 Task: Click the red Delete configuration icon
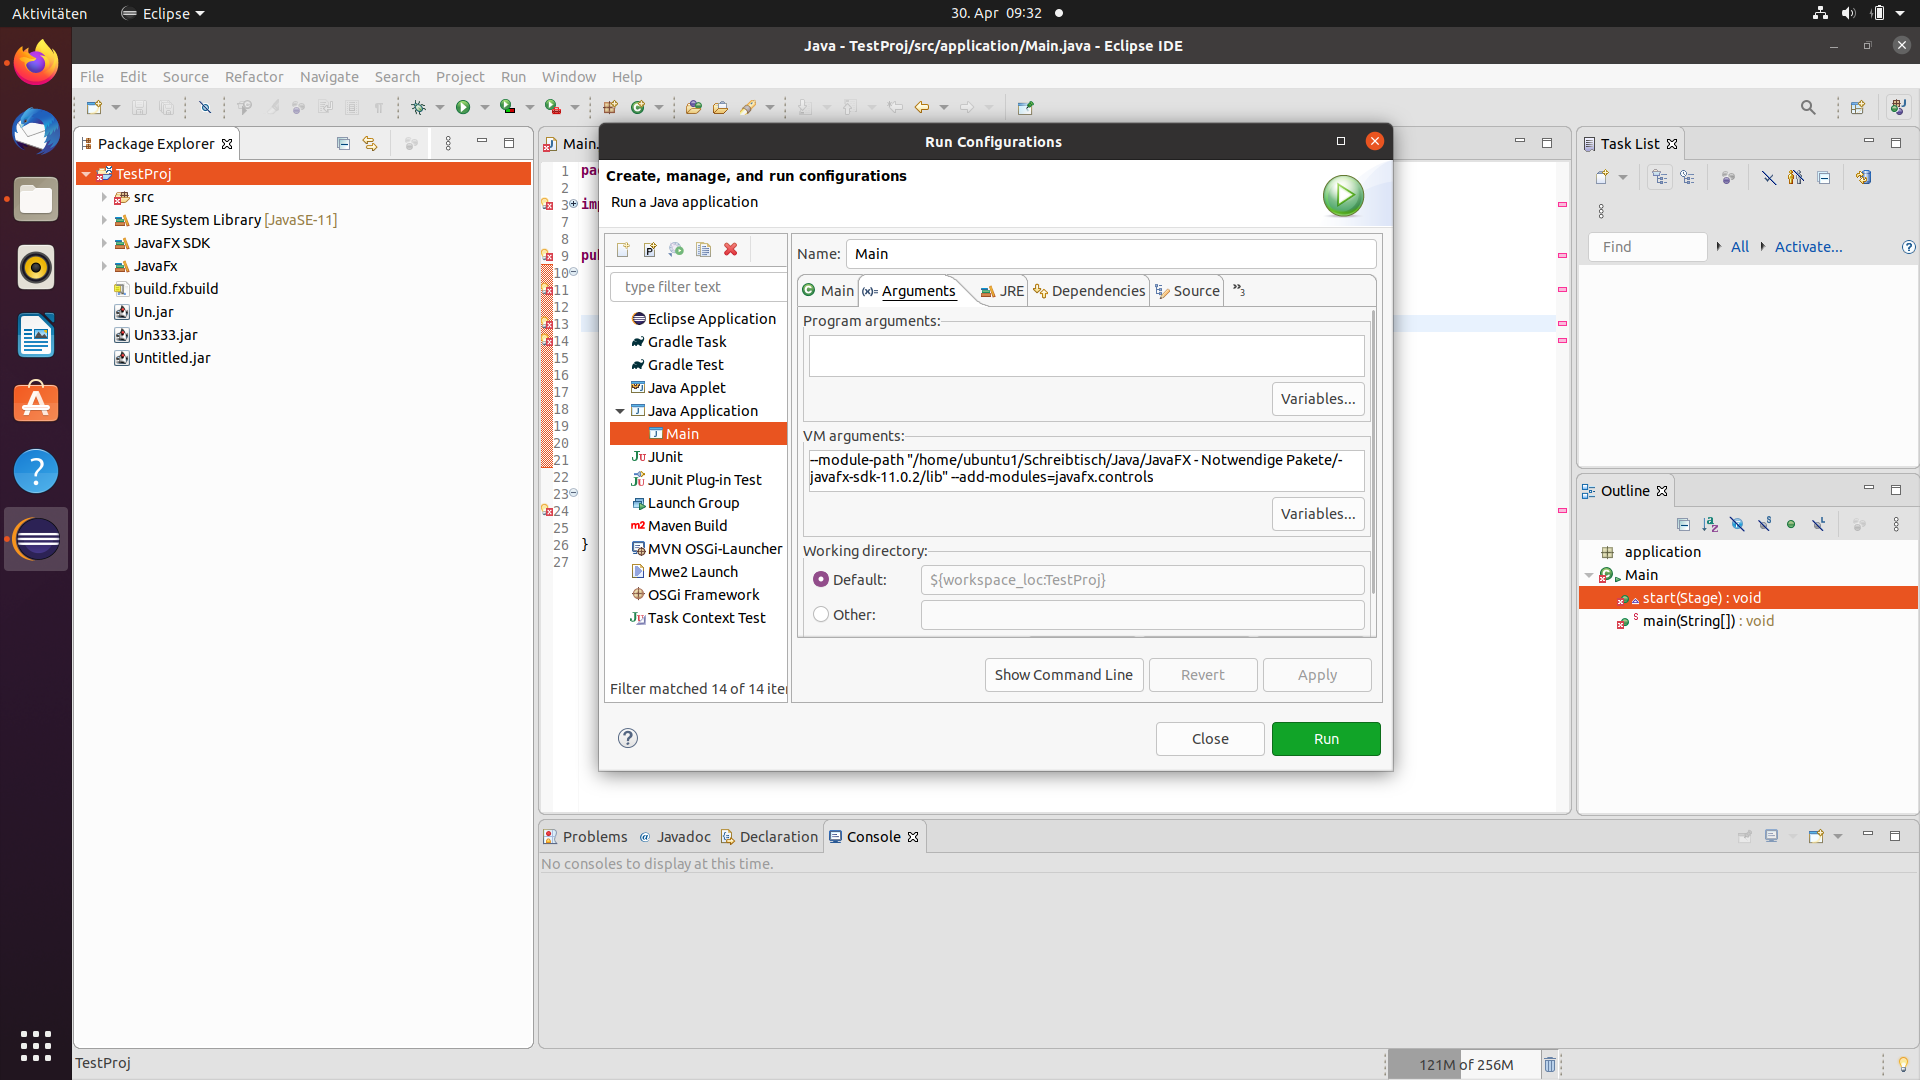click(x=731, y=250)
